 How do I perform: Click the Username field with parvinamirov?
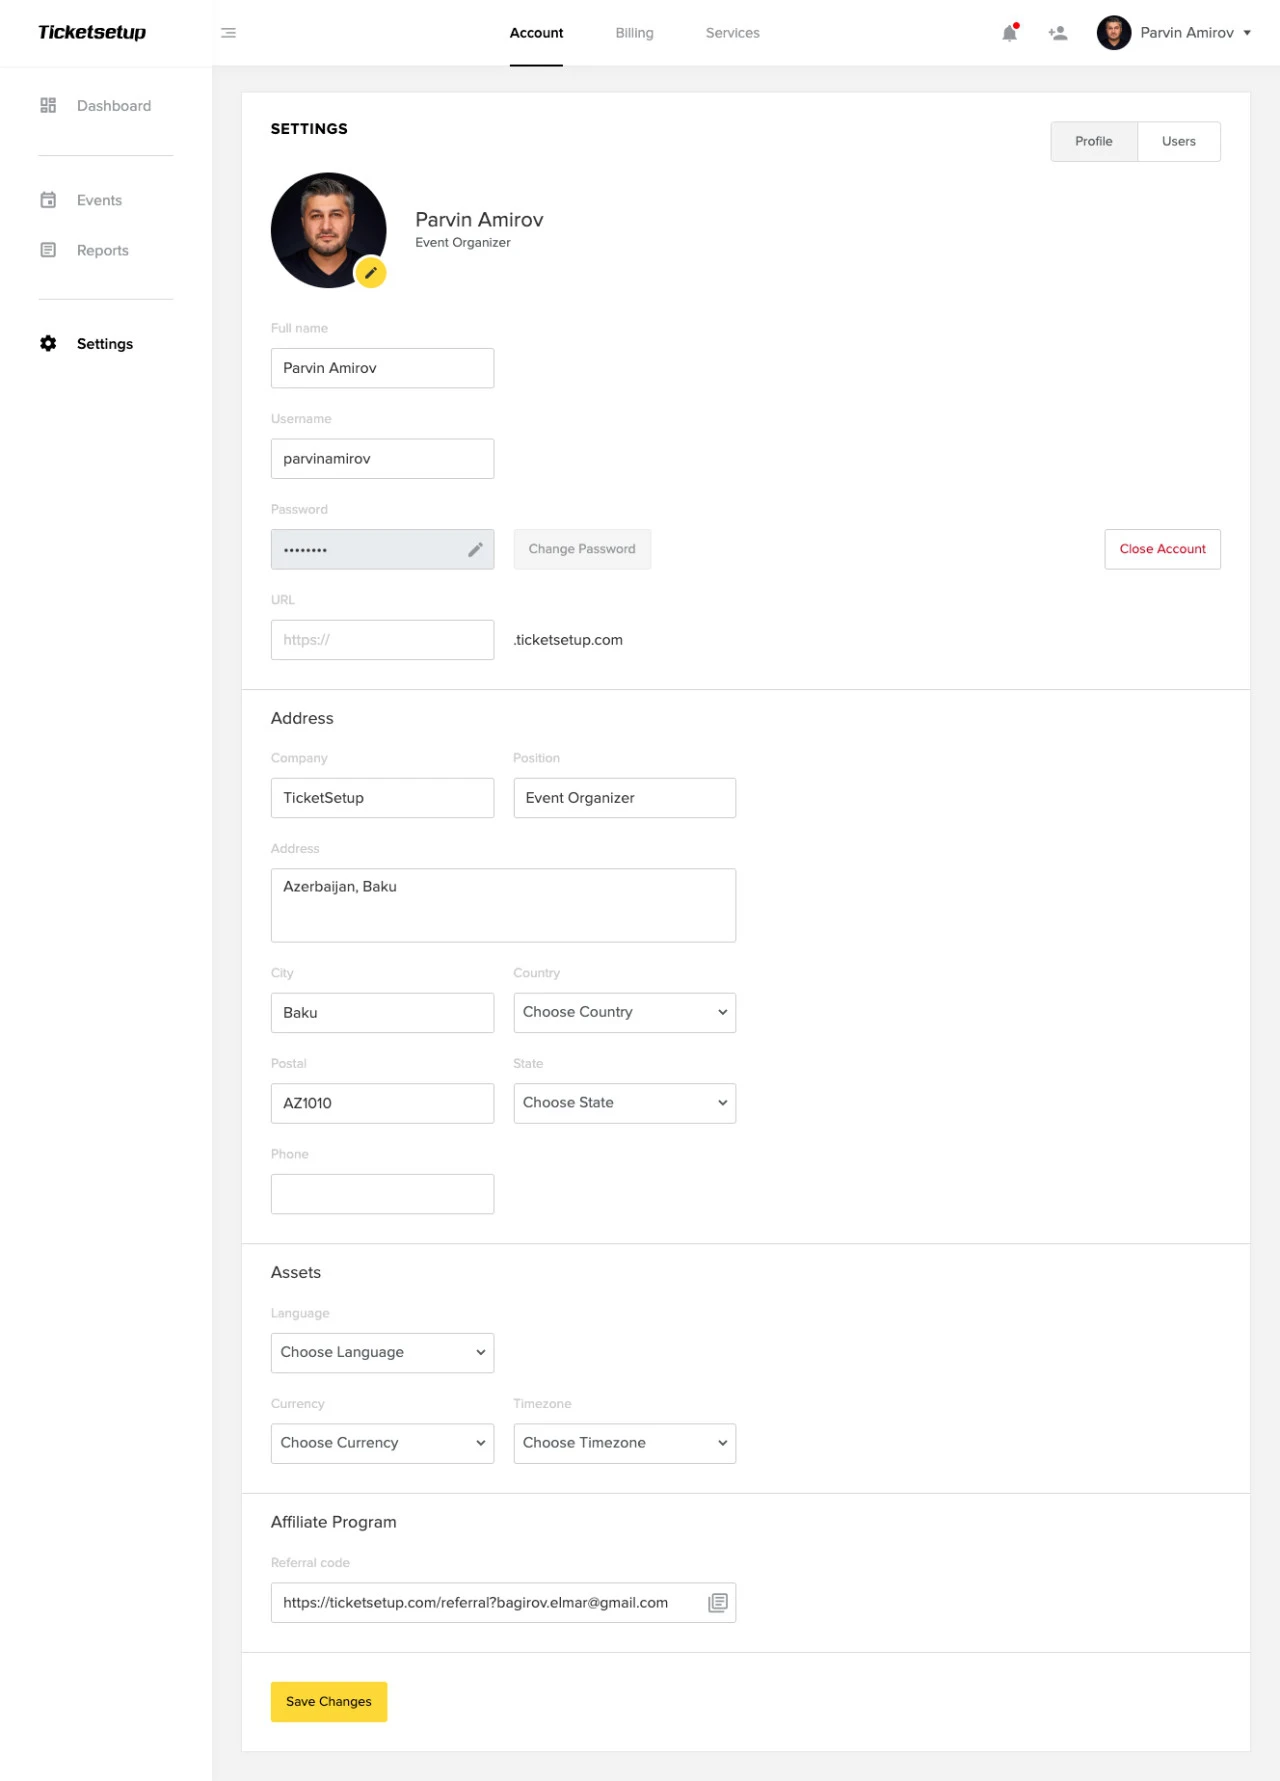(x=382, y=459)
